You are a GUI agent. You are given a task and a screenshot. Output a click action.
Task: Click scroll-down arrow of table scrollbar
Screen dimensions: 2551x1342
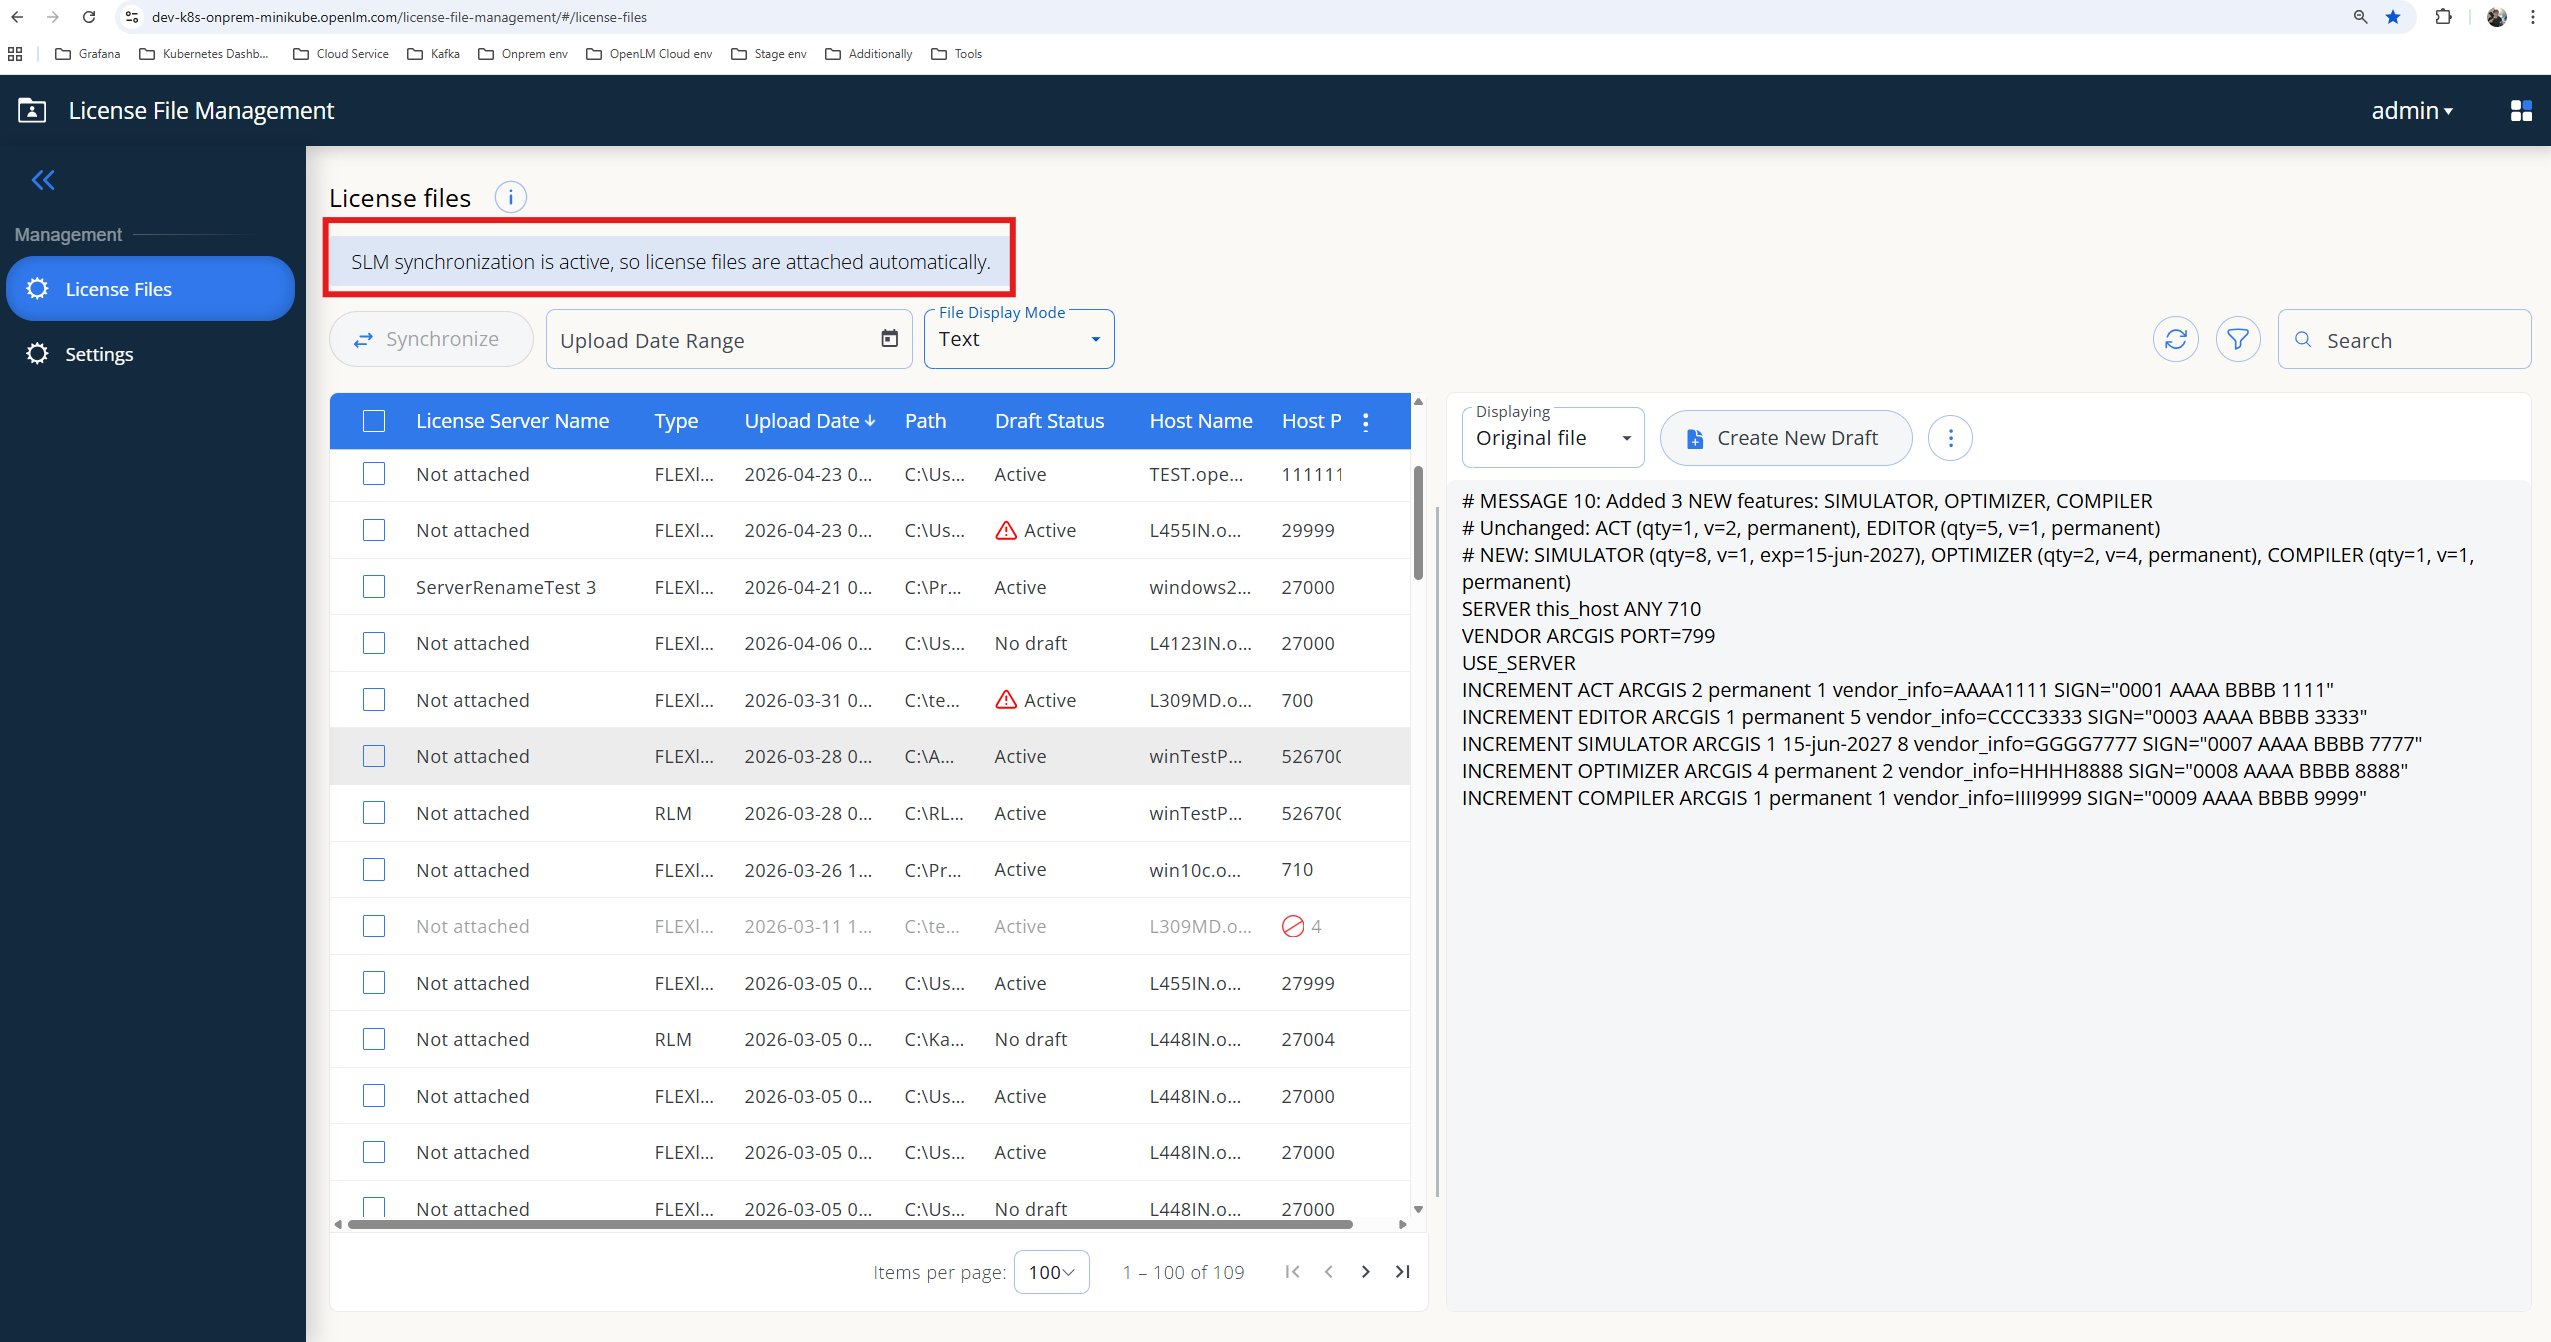1418,1209
